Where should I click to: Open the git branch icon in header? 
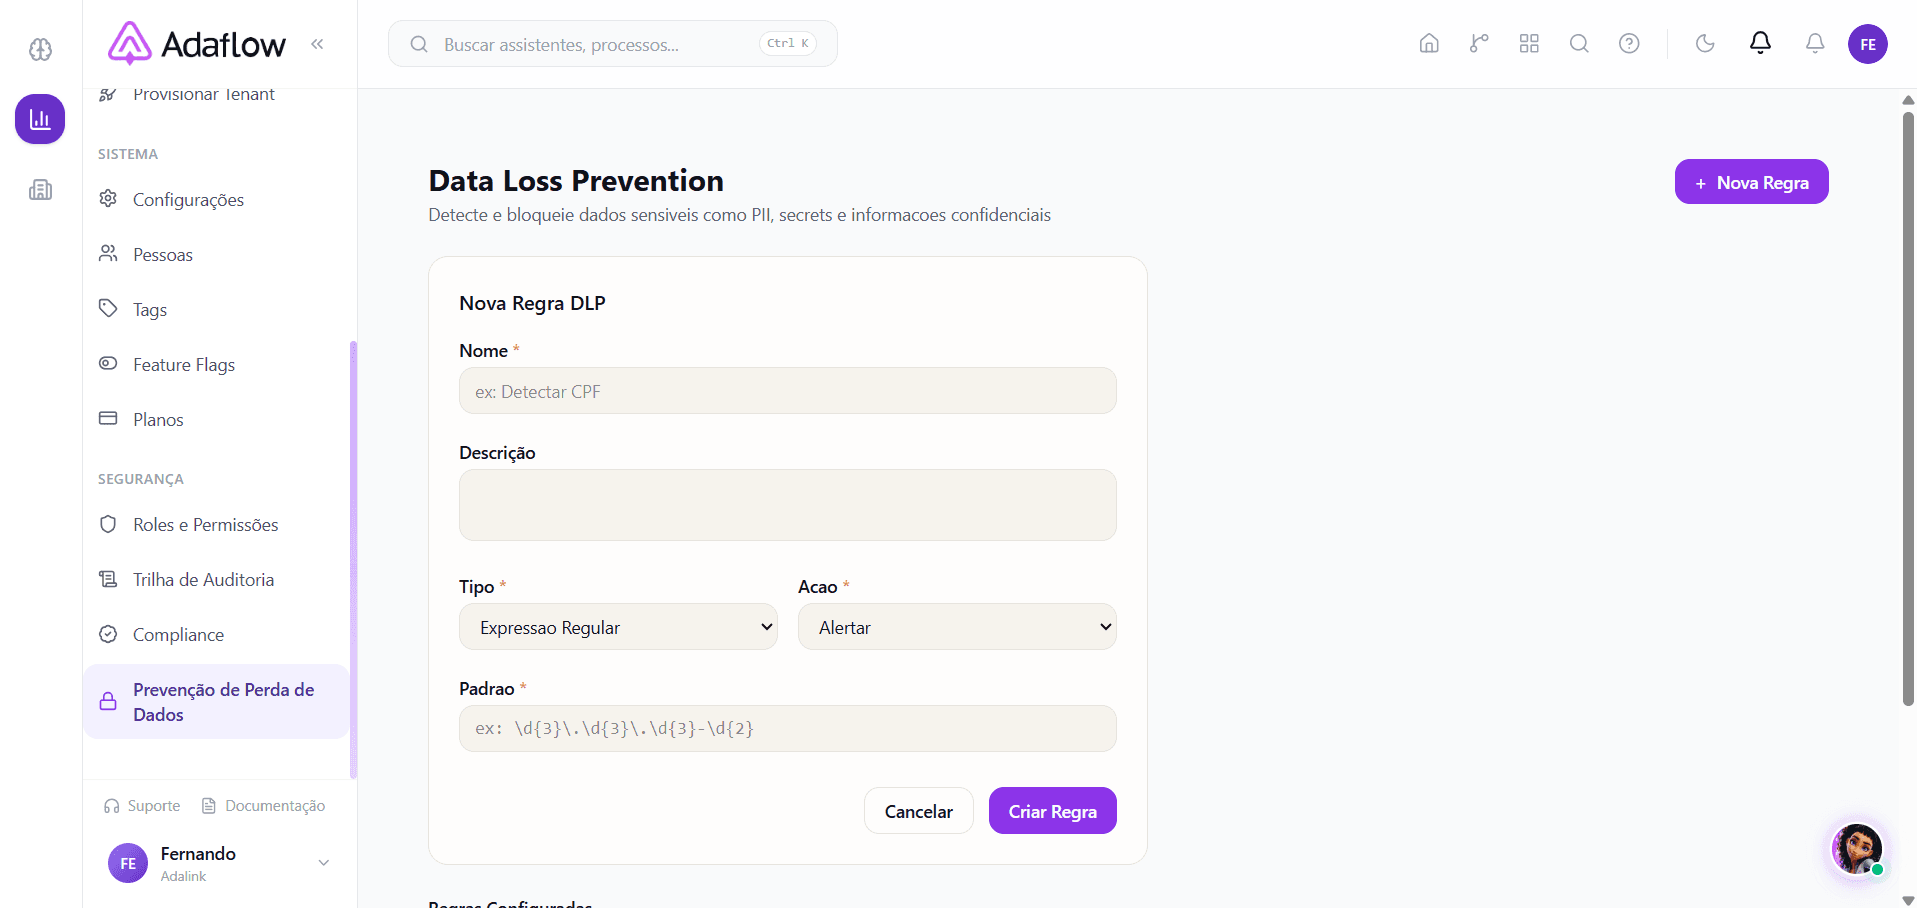[1479, 44]
